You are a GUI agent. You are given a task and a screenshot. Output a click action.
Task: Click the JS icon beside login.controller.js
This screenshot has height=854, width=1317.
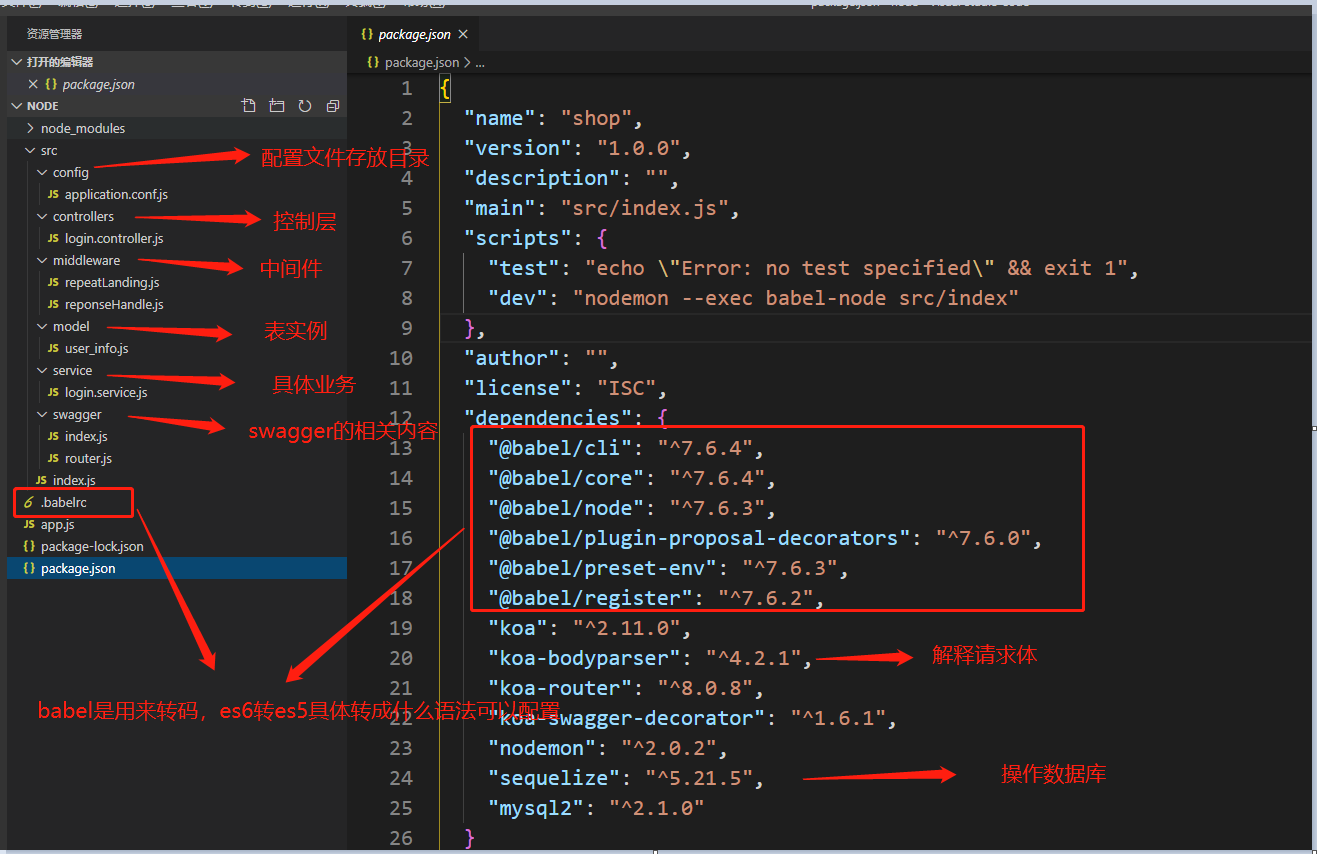[54, 238]
